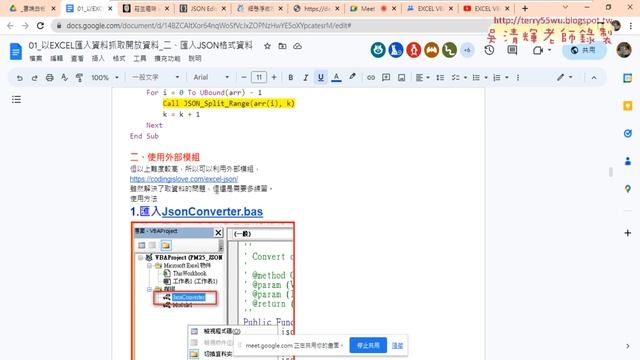Click the document title text
Image resolution: width=640 pixels, height=360 pixels.
pyautogui.click(x=140, y=45)
